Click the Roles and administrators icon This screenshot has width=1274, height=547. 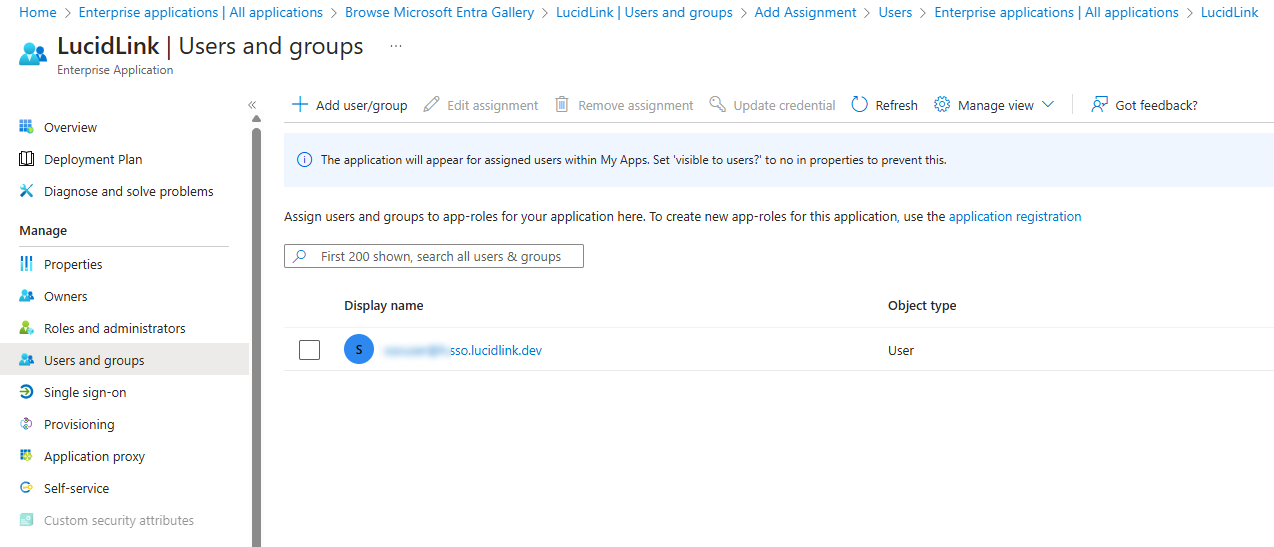pos(27,328)
